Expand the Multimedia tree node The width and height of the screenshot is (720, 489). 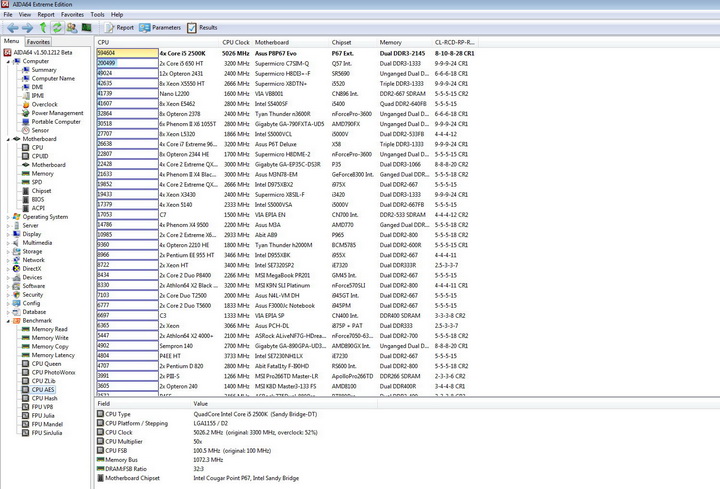pyautogui.click(x=8, y=243)
